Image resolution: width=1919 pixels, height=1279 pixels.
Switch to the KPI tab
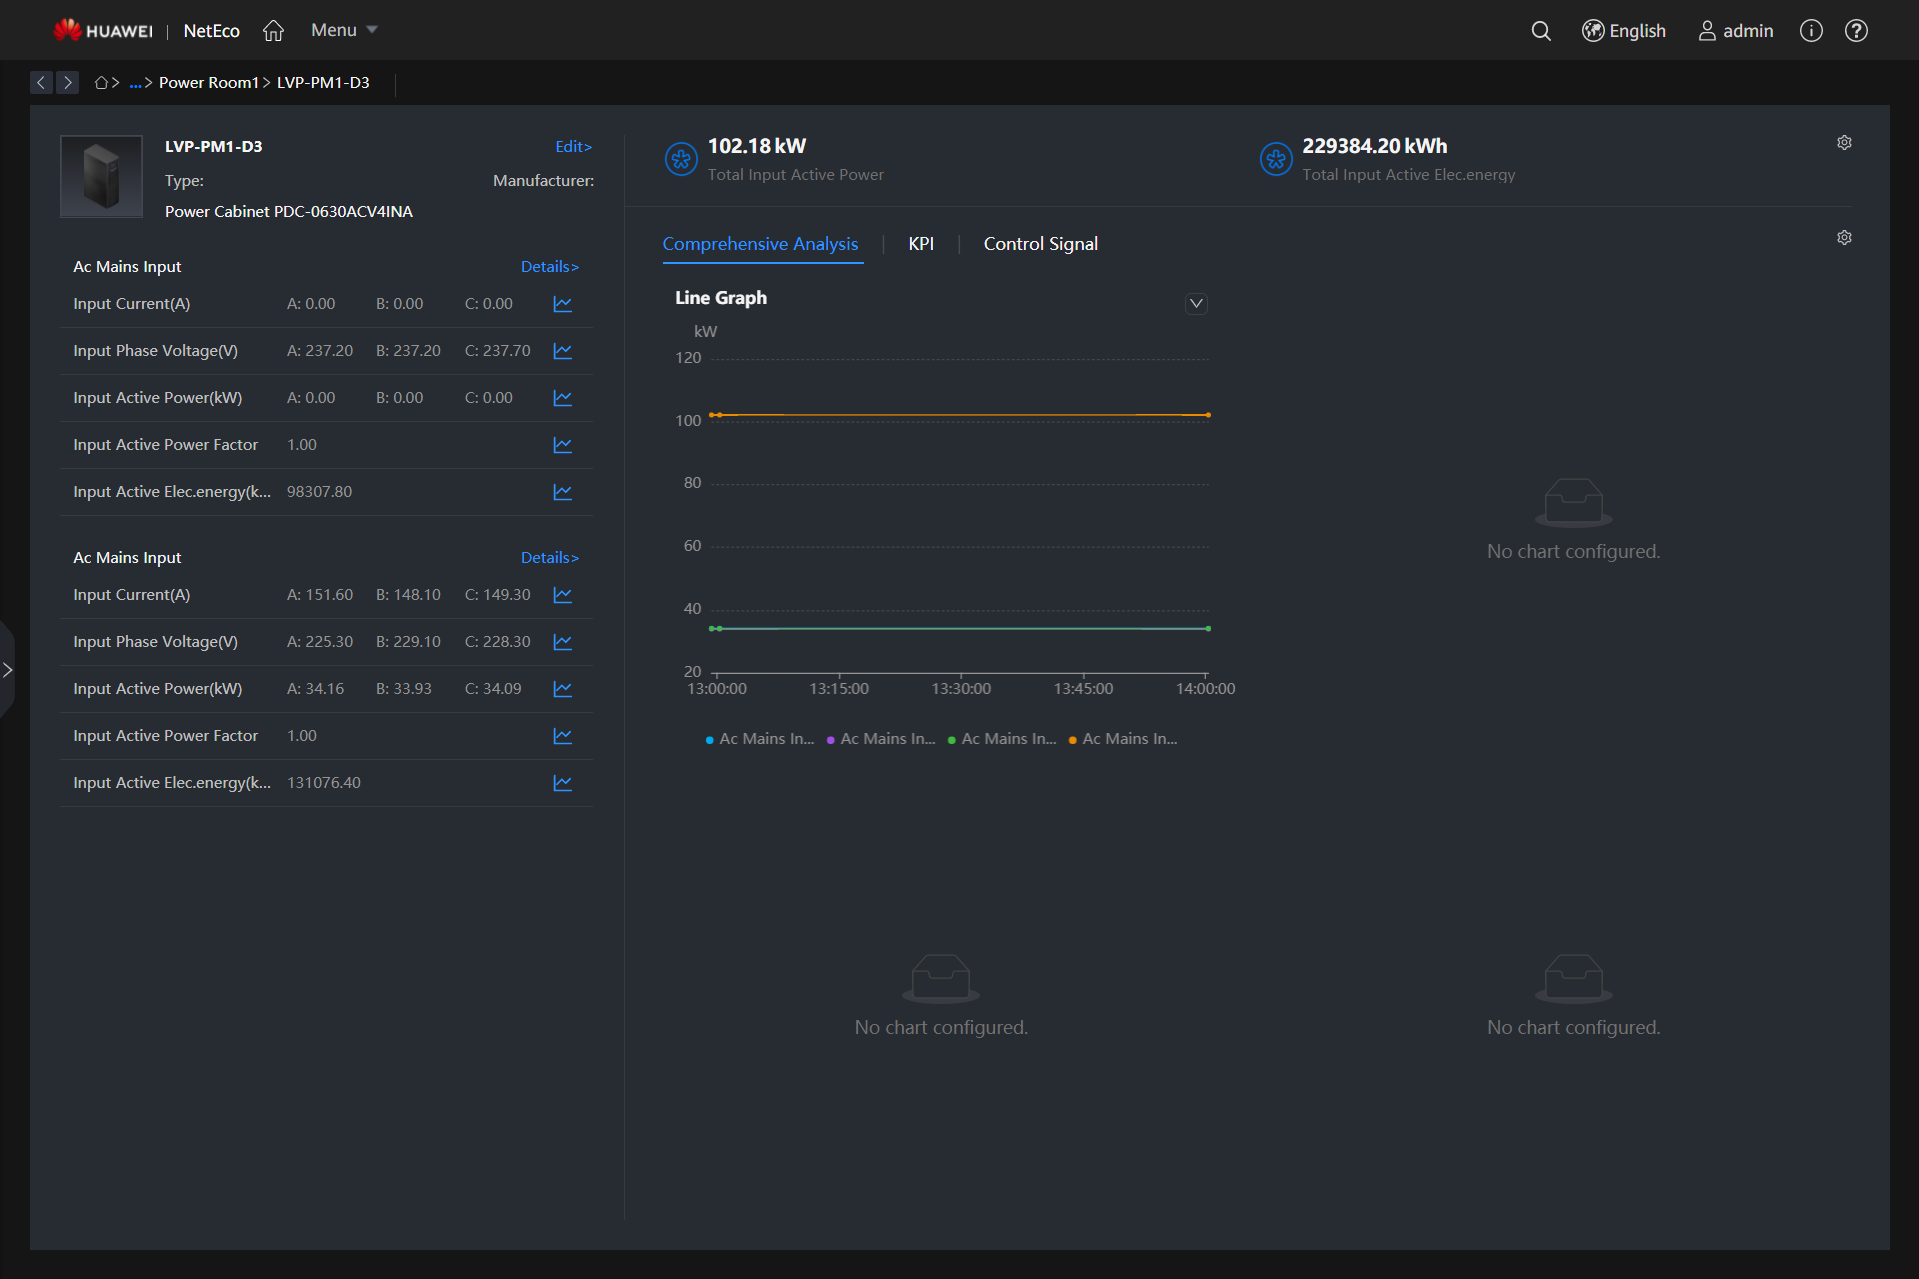click(920, 244)
